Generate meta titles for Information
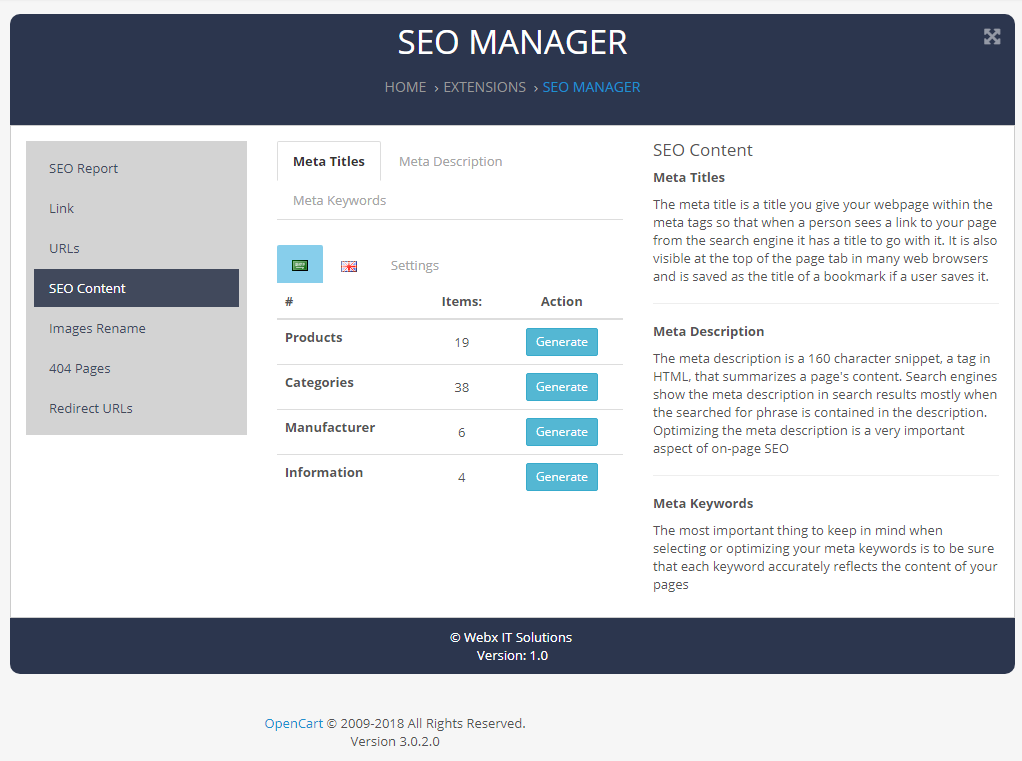The height and width of the screenshot is (761, 1022). (561, 477)
